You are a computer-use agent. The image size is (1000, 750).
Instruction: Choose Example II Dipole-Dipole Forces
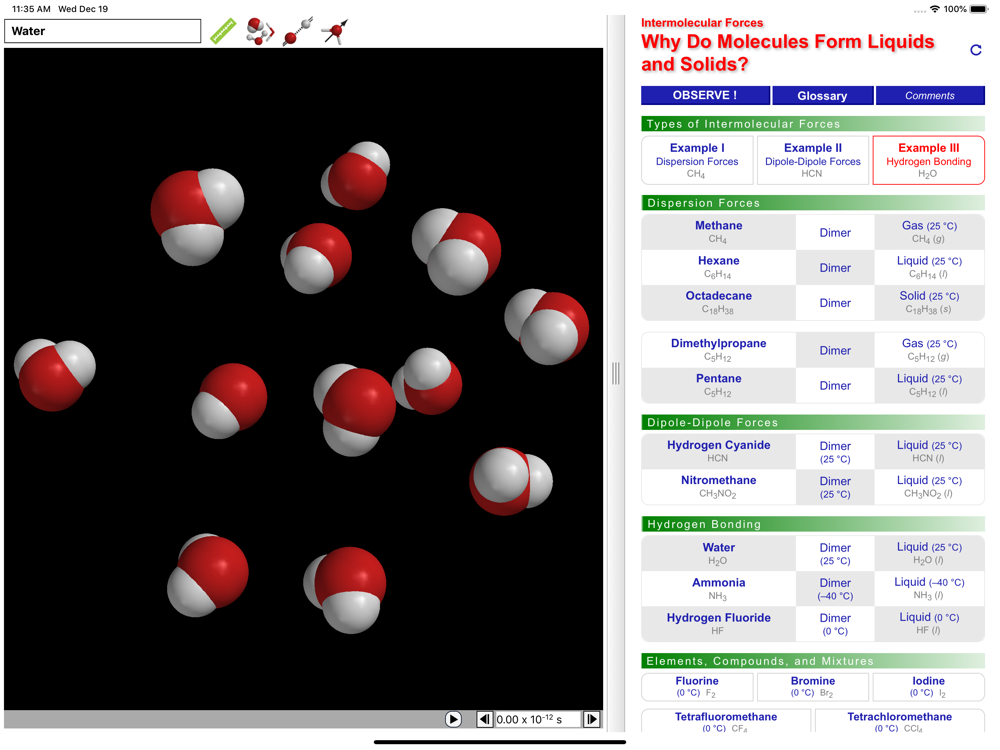(x=812, y=160)
